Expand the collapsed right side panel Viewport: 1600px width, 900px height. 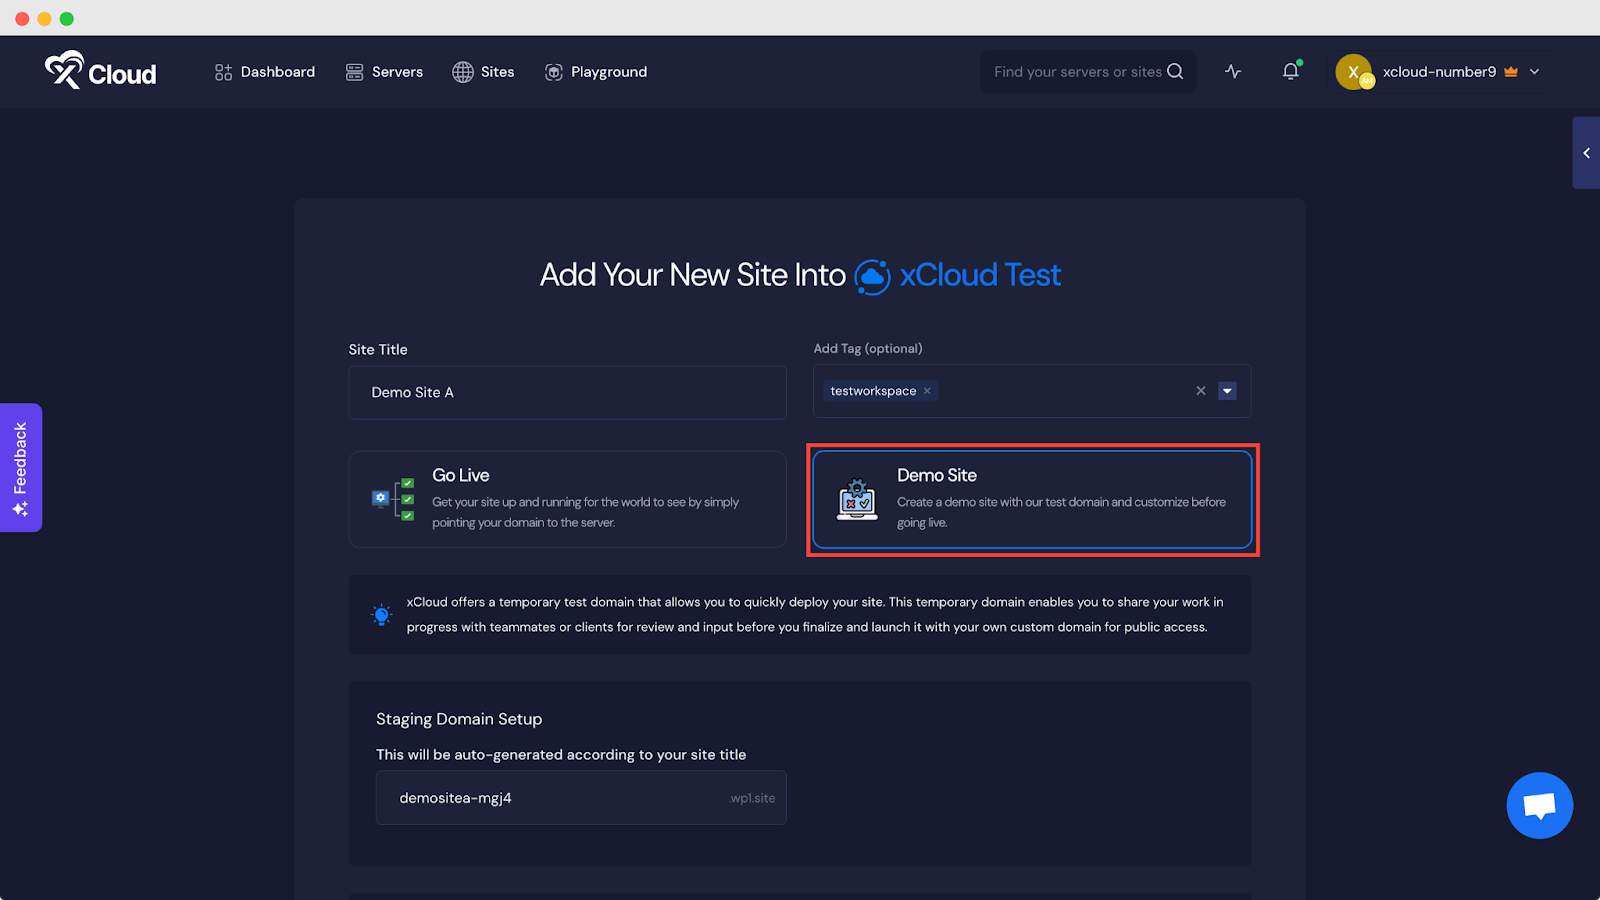[1586, 153]
